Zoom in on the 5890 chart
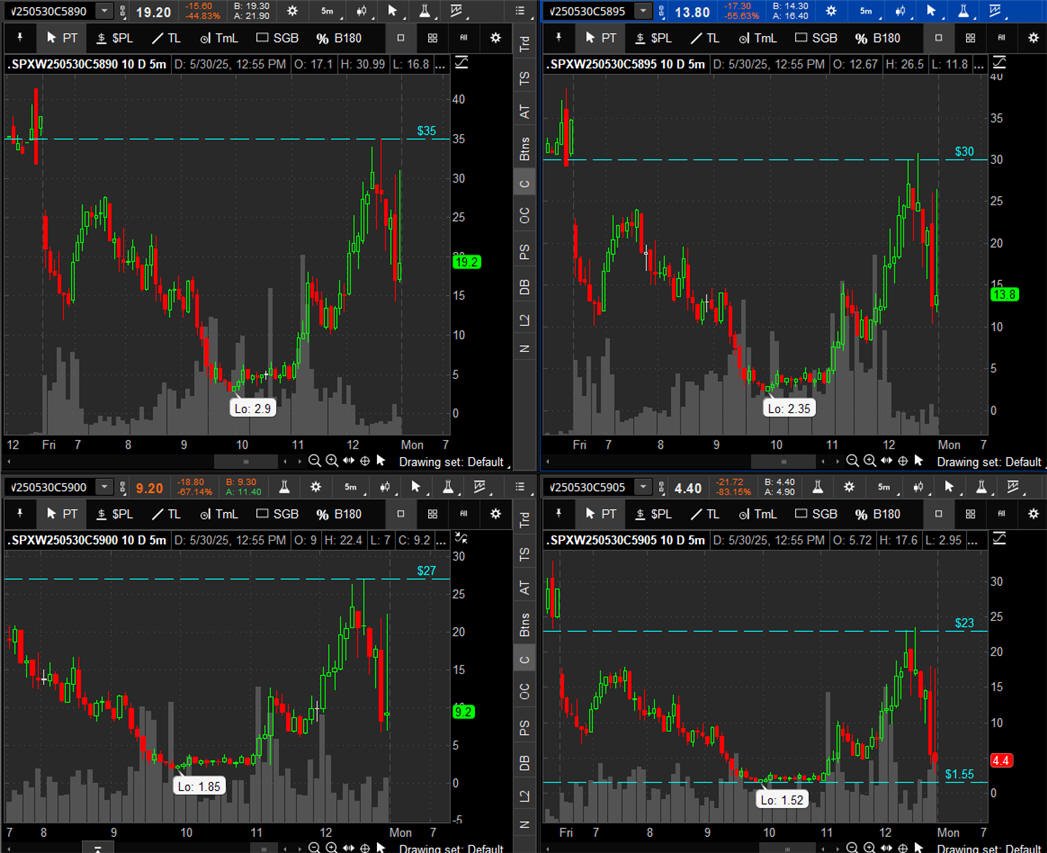The height and width of the screenshot is (853, 1047). (331, 461)
